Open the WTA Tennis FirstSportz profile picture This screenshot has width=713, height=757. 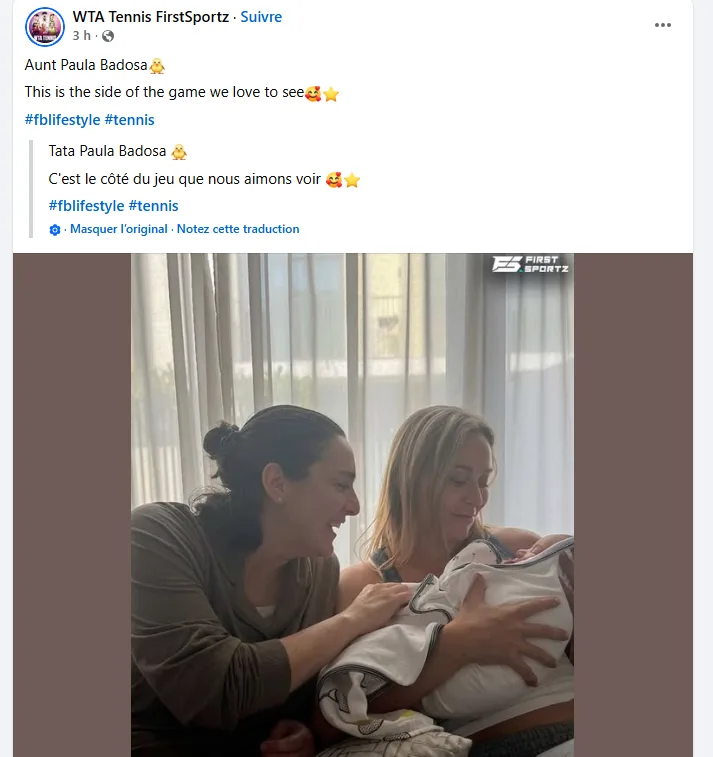45,26
